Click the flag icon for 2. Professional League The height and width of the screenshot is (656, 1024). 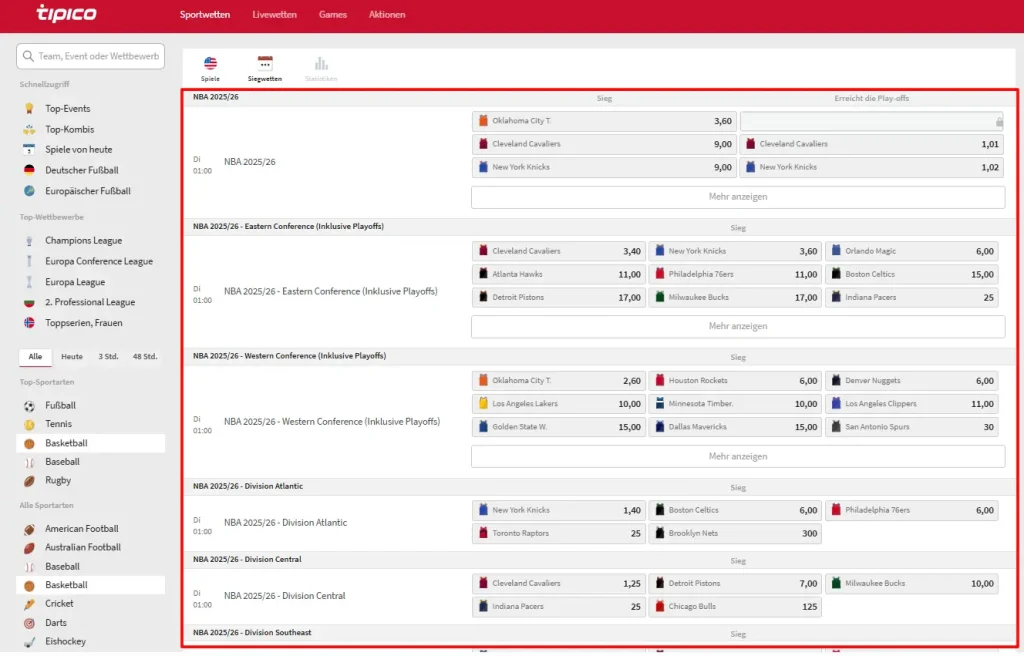click(29, 303)
